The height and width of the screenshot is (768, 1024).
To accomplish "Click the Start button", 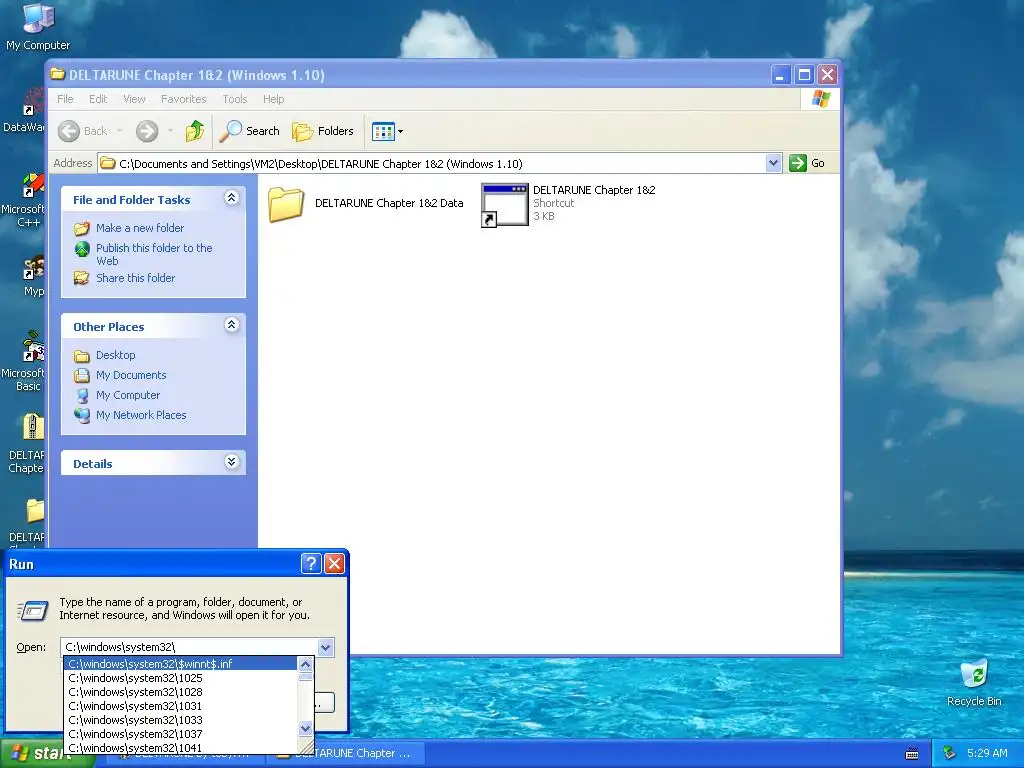I will [x=46, y=754].
